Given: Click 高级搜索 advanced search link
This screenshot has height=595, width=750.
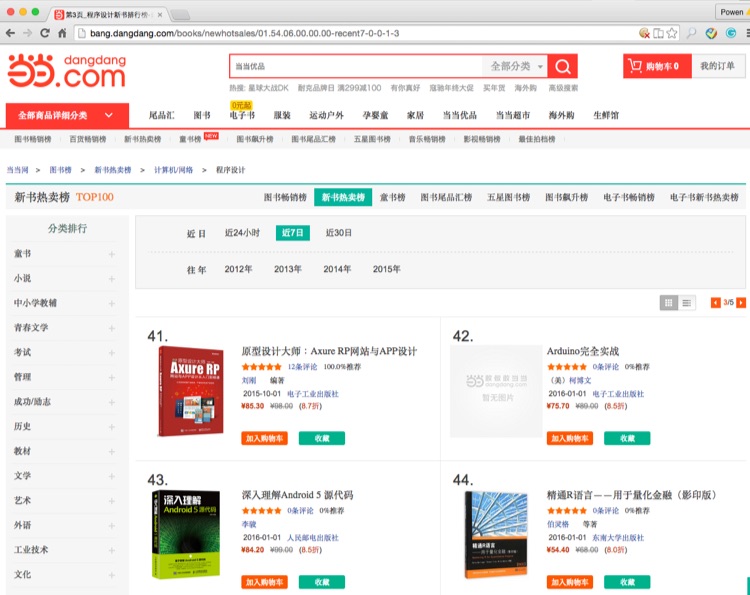Looking at the screenshot, I should point(563,88).
